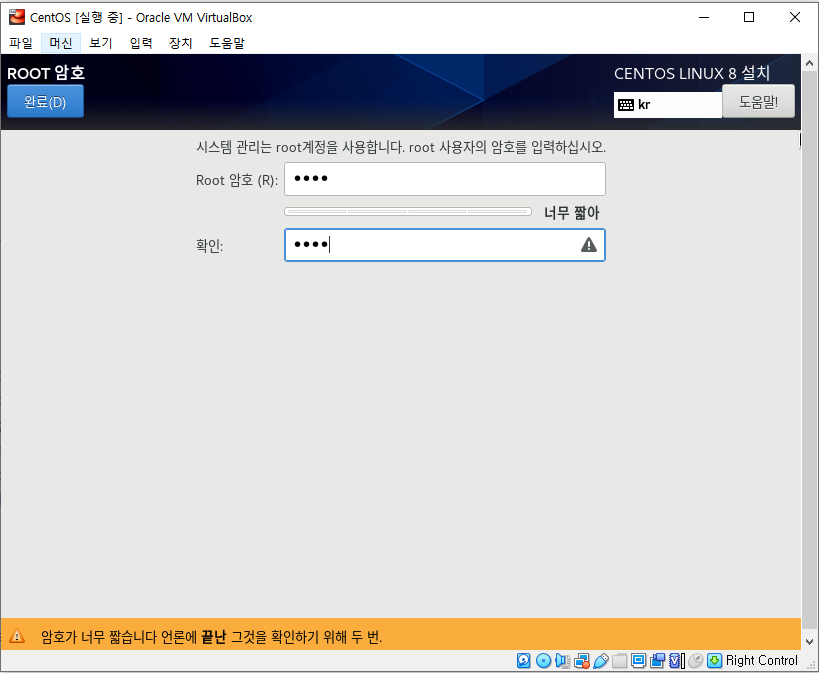The image size is (819, 673).
Task: Focus the 확인 confirm password field
Action: click(x=444, y=245)
